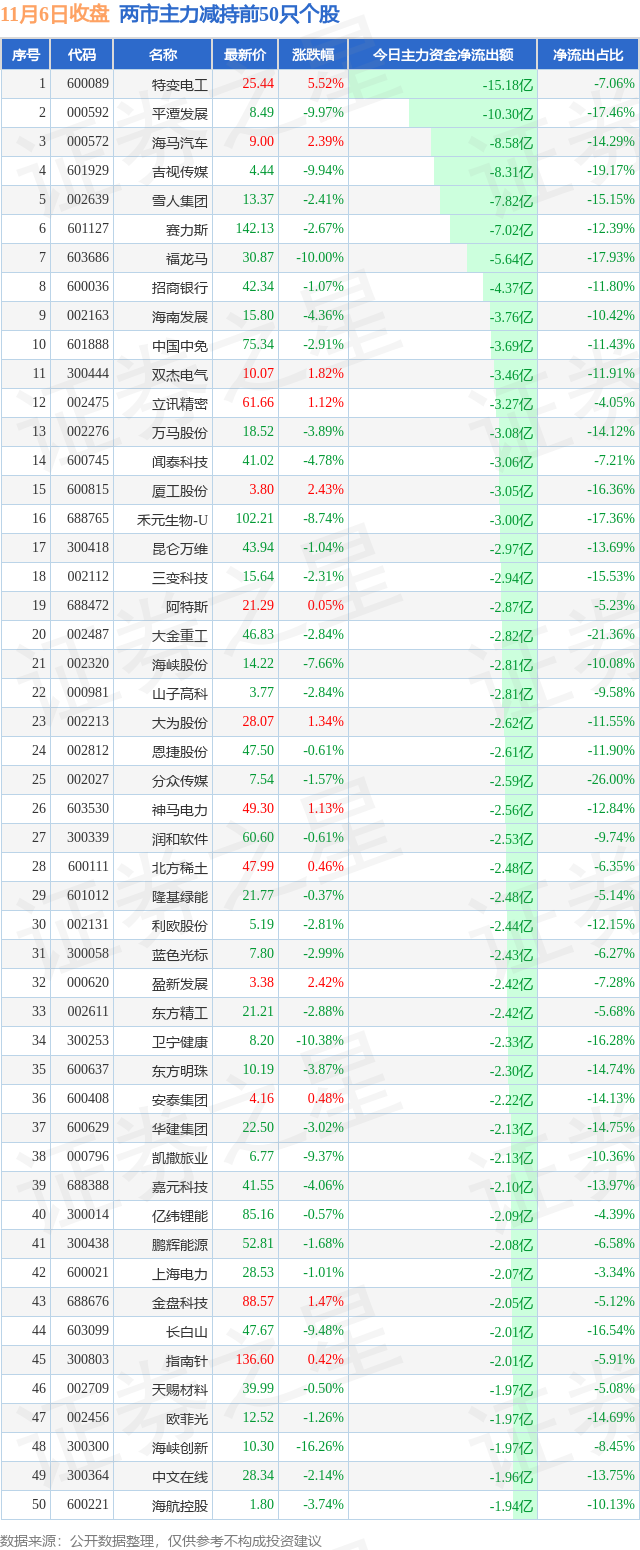
Task: Click the 净流出占比 column header
Action: pos(588,55)
